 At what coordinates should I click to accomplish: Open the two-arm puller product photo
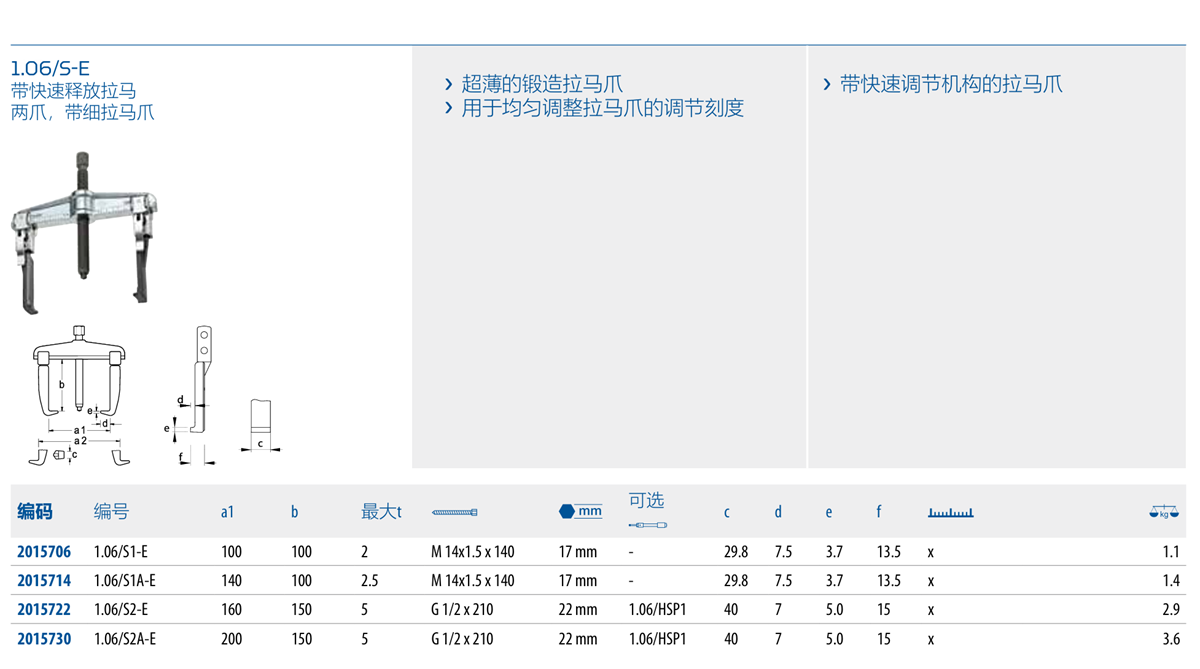click(x=84, y=230)
